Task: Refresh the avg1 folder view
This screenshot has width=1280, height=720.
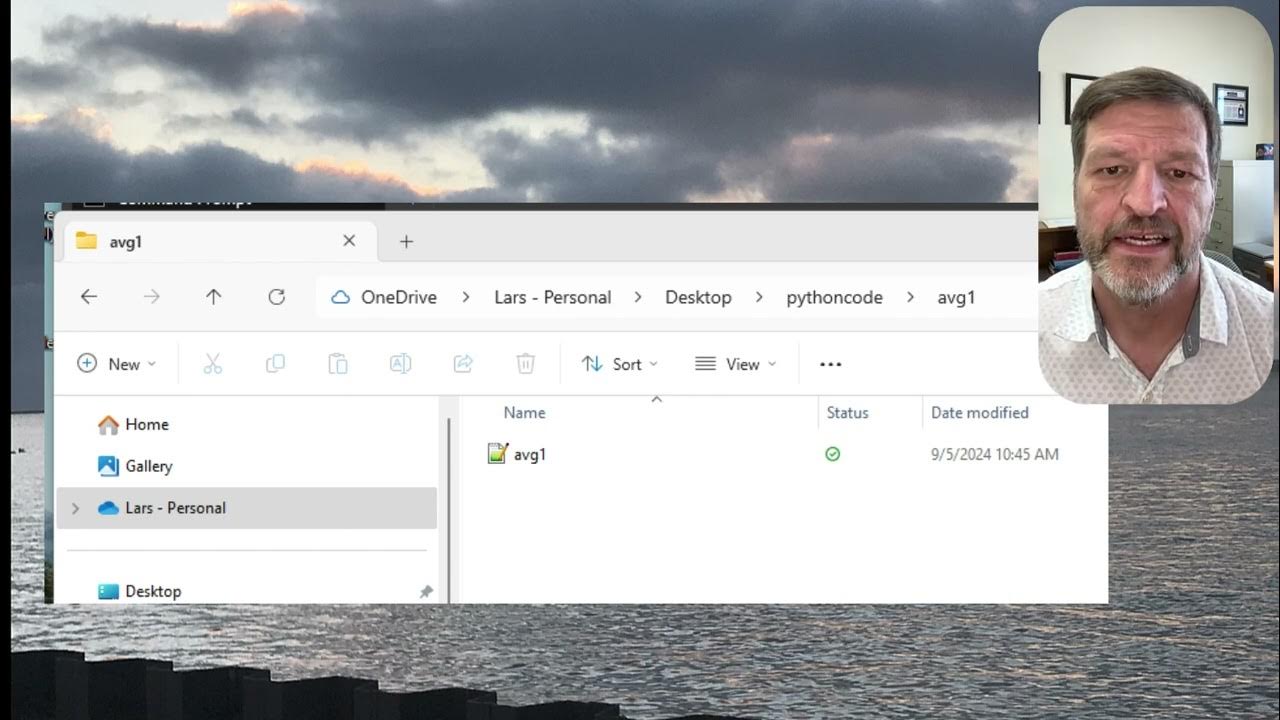Action: click(x=277, y=297)
